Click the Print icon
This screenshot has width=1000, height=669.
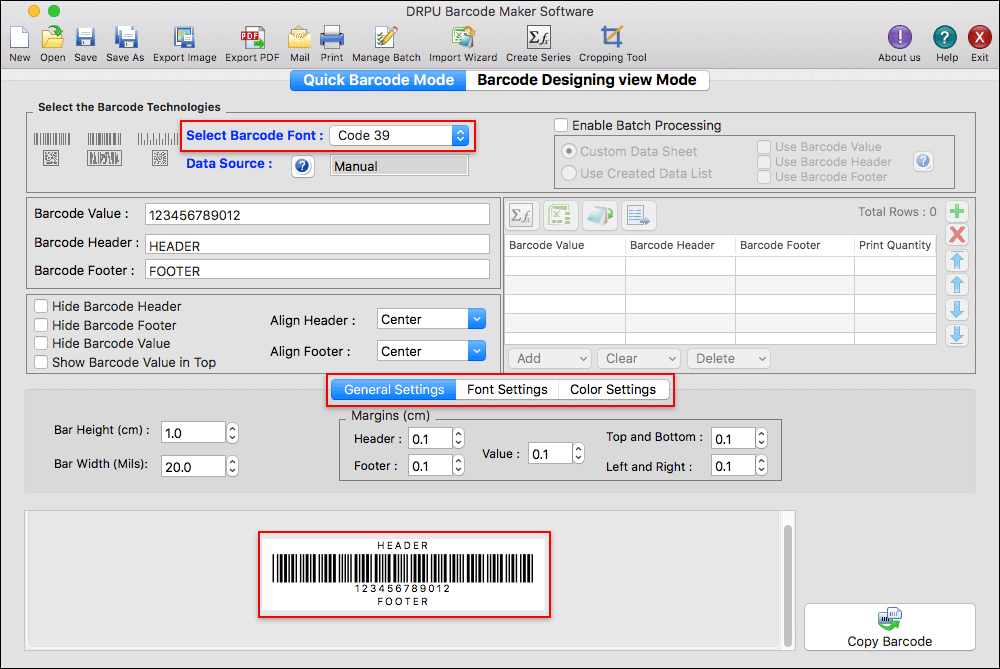point(332,38)
